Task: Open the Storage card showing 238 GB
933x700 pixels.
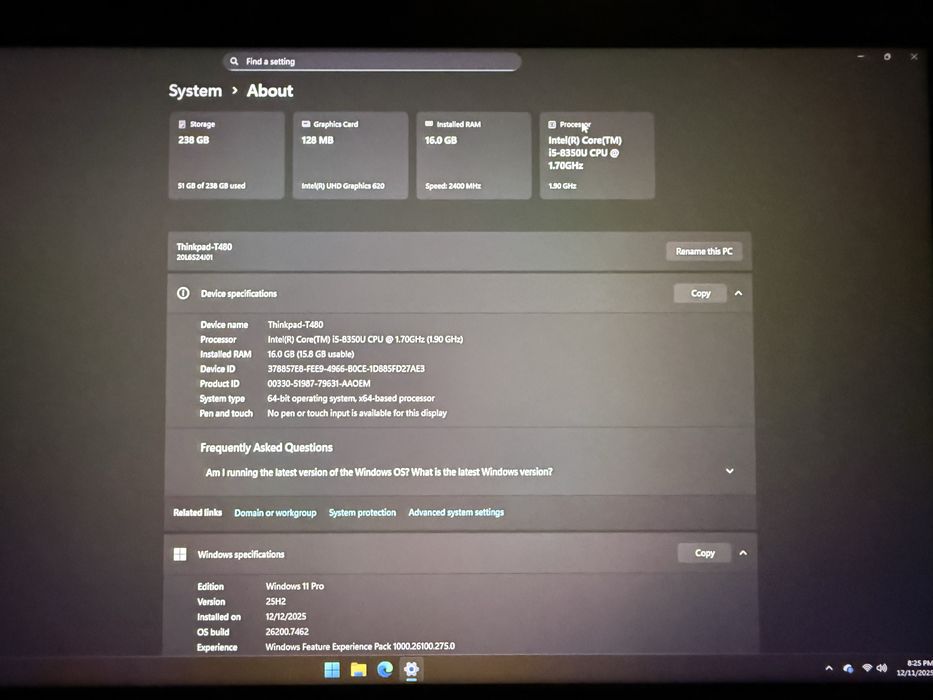Action: tap(227, 155)
